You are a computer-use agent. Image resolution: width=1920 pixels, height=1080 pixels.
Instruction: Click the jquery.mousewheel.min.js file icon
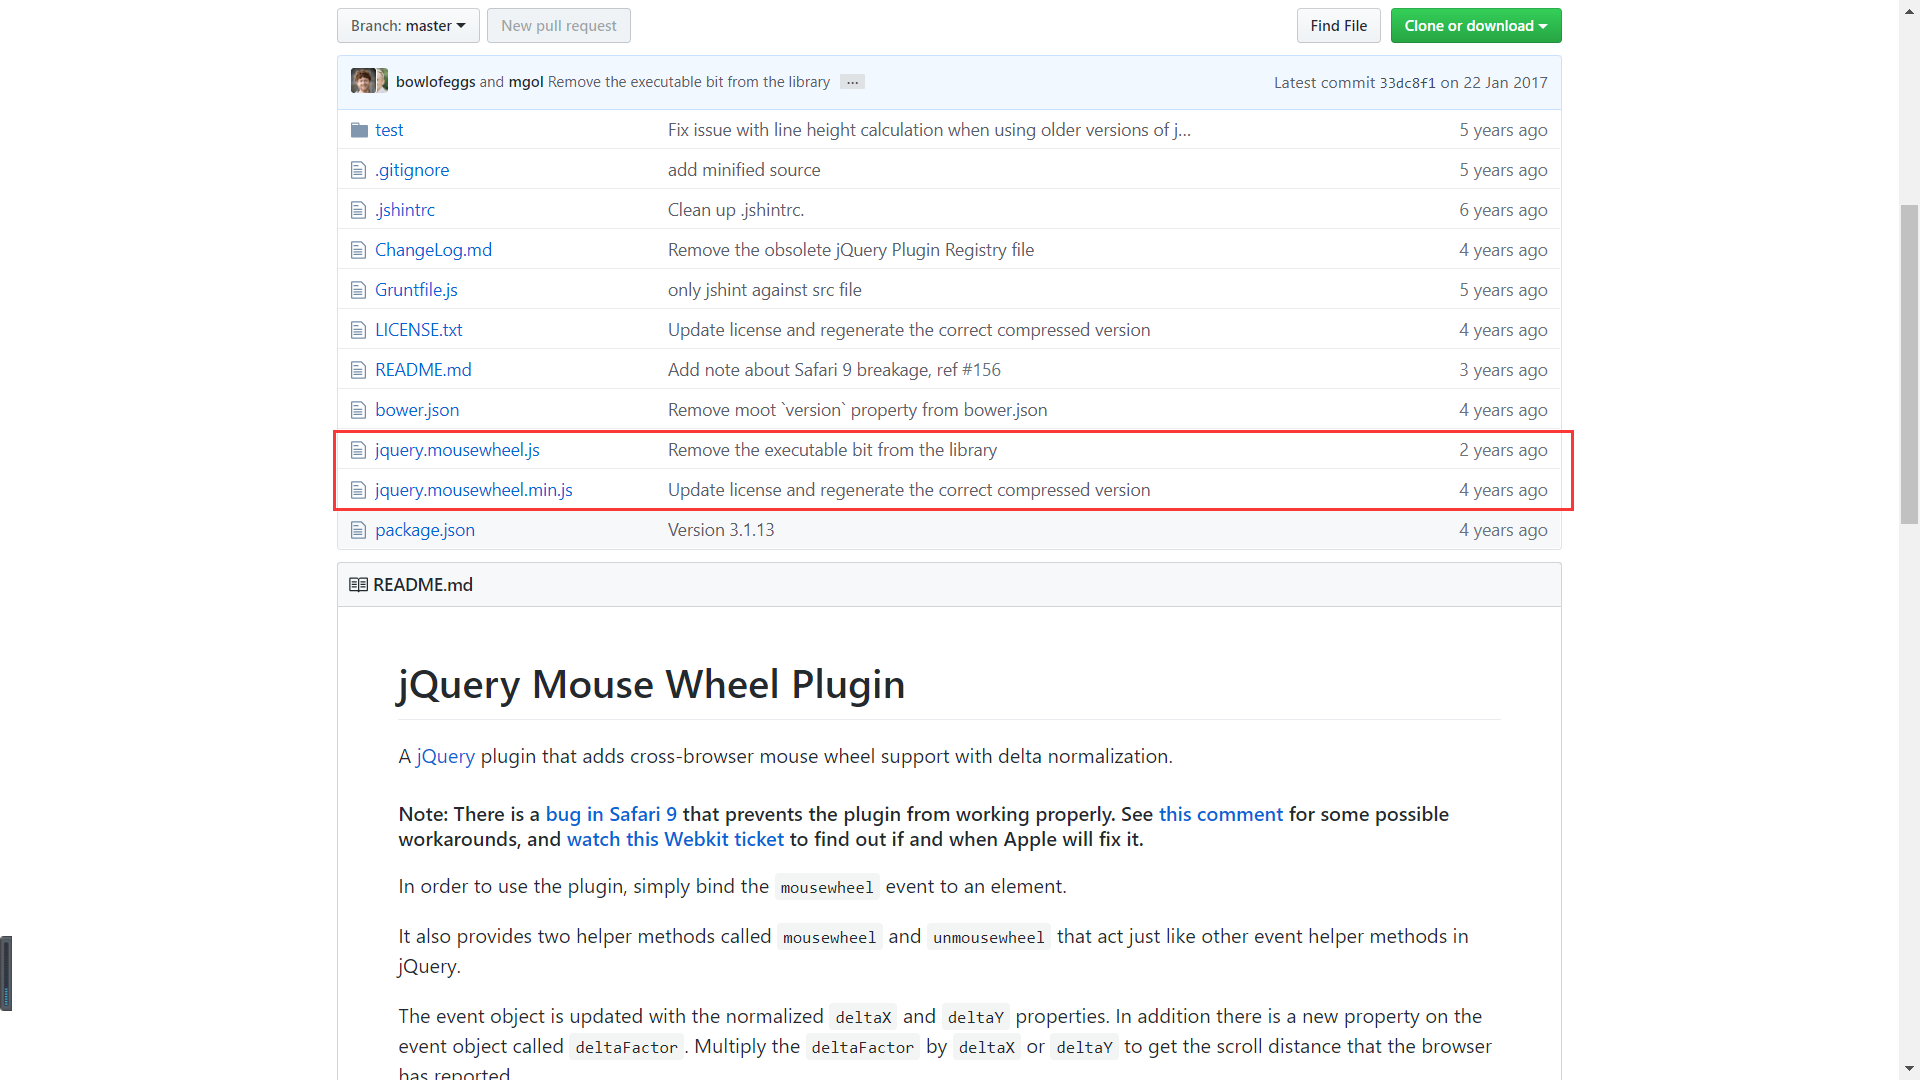coord(358,490)
